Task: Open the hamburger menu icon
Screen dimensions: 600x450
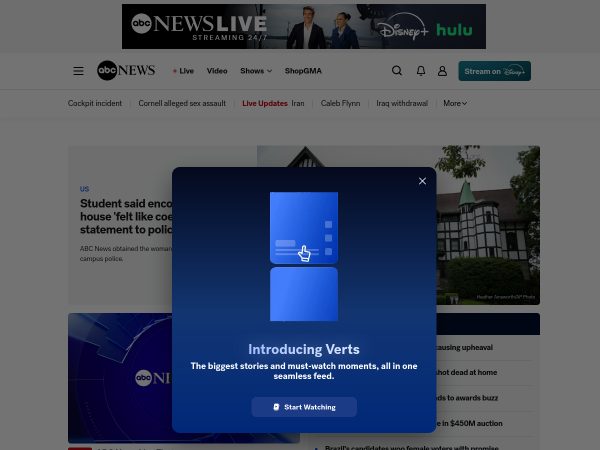Action: 78,71
